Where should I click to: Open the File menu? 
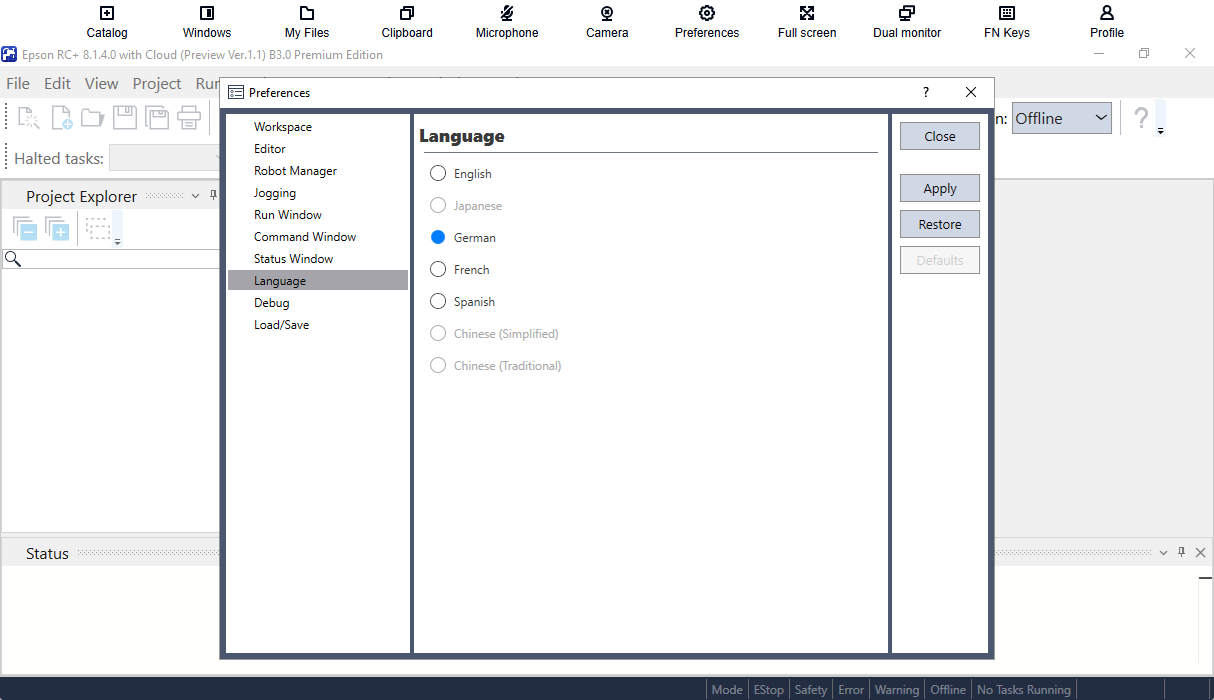point(18,84)
